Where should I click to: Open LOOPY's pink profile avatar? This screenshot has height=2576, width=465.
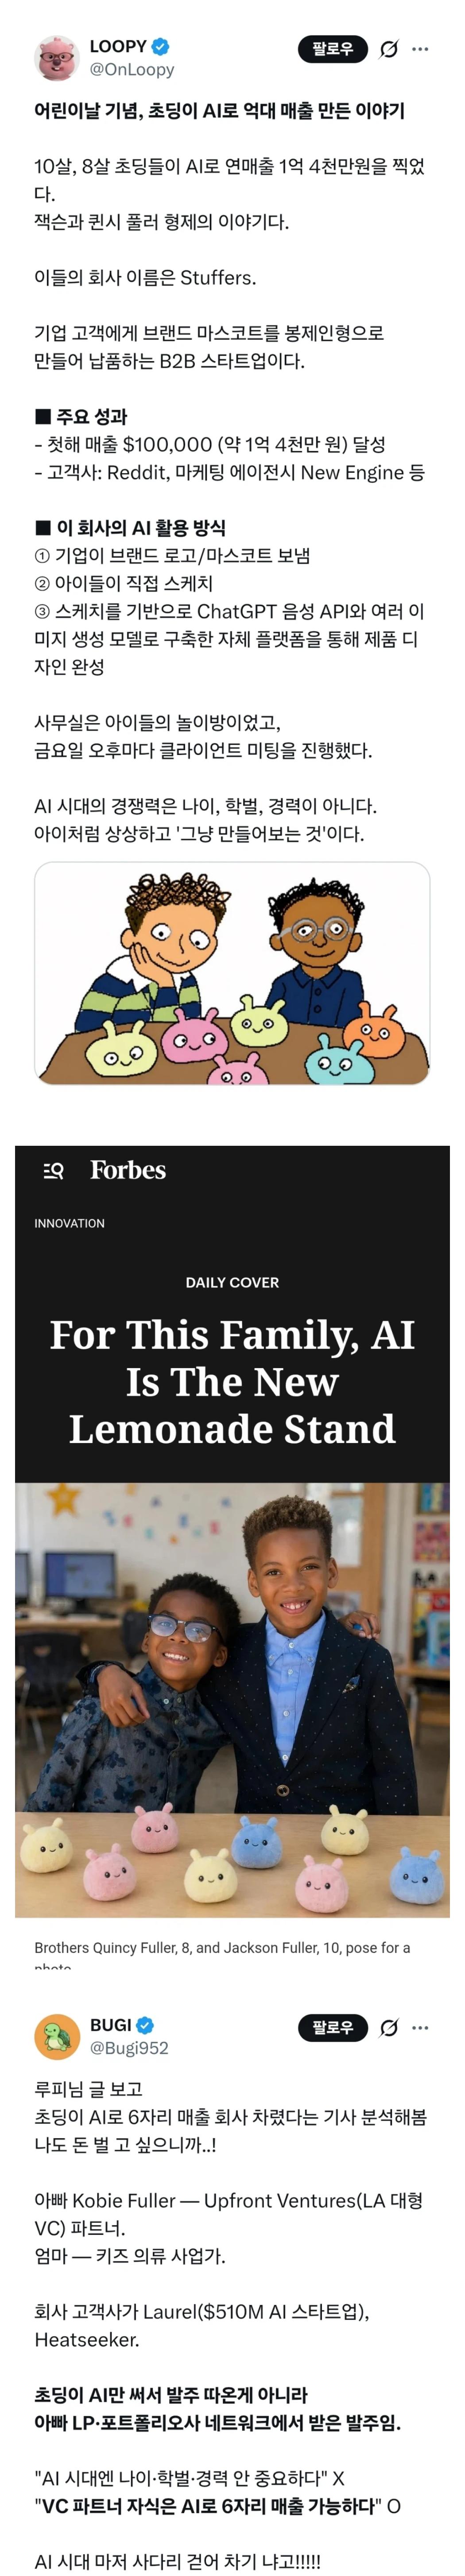57,58
